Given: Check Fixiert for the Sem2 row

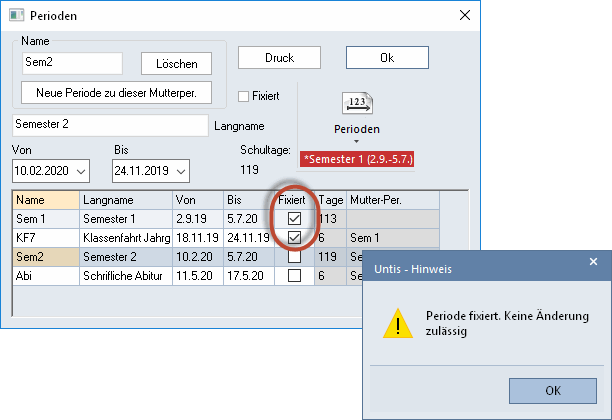Looking at the screenshot, I should [294, 256].
